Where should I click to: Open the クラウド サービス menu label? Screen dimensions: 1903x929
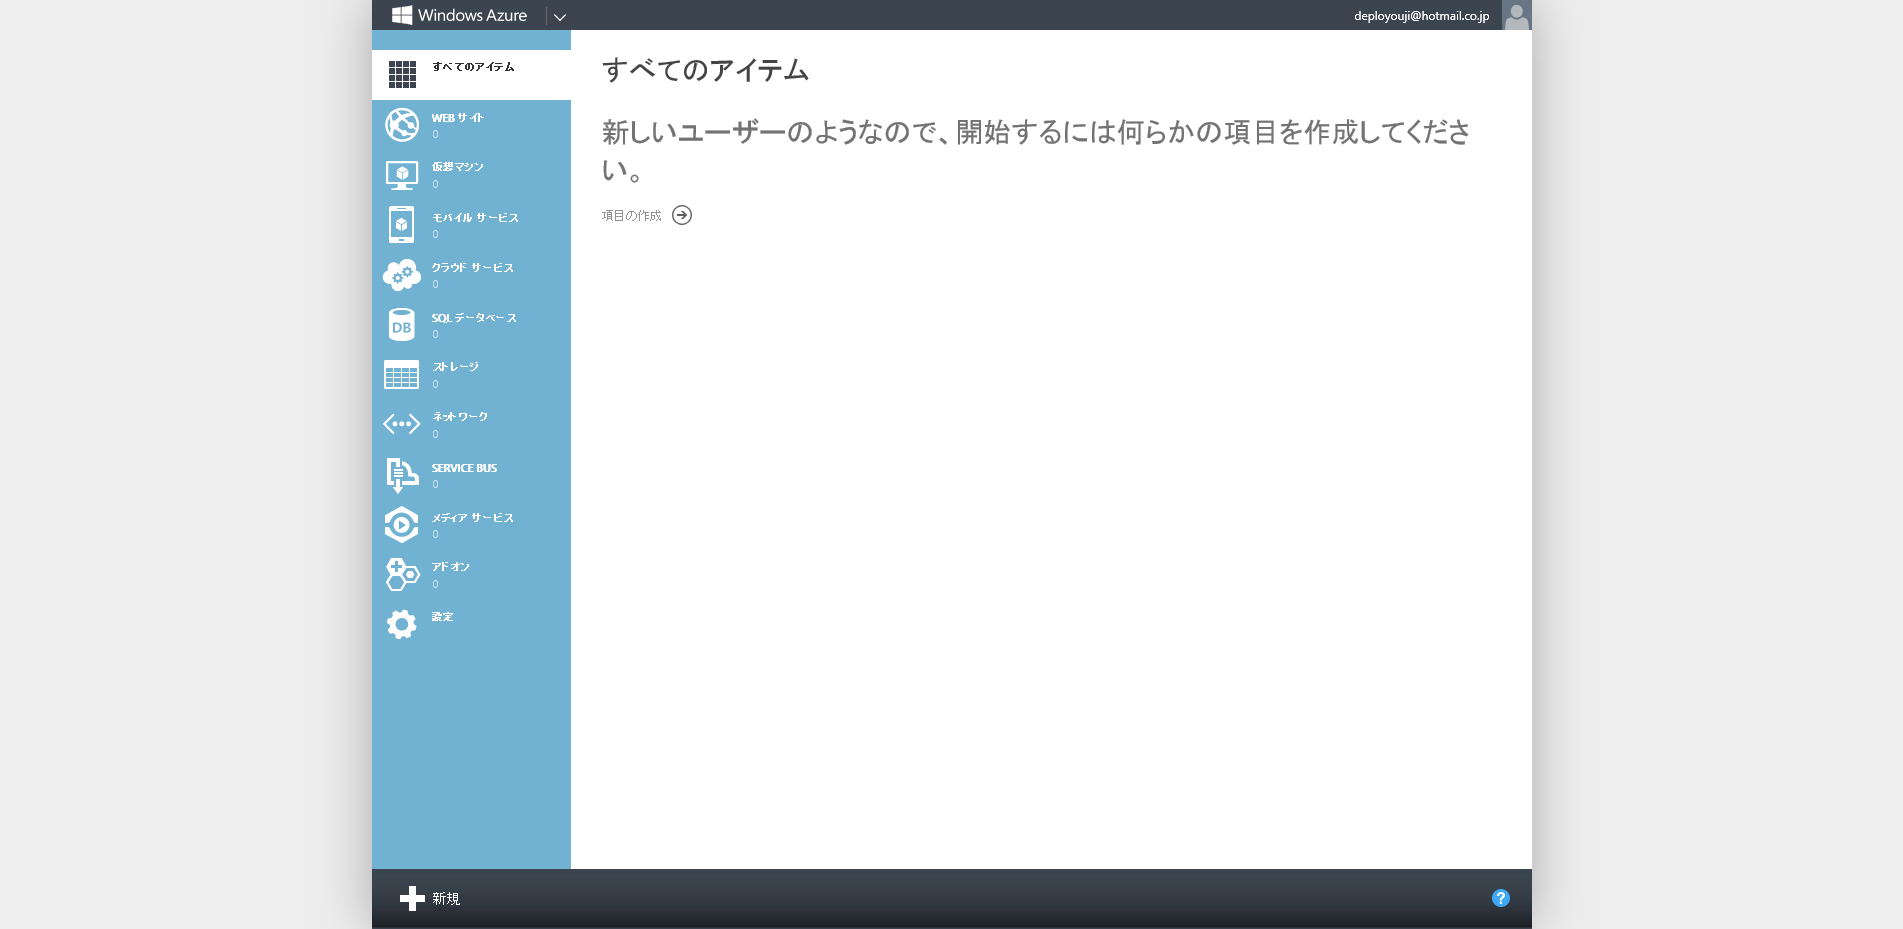pyautogui.click(x=473, y=267)
